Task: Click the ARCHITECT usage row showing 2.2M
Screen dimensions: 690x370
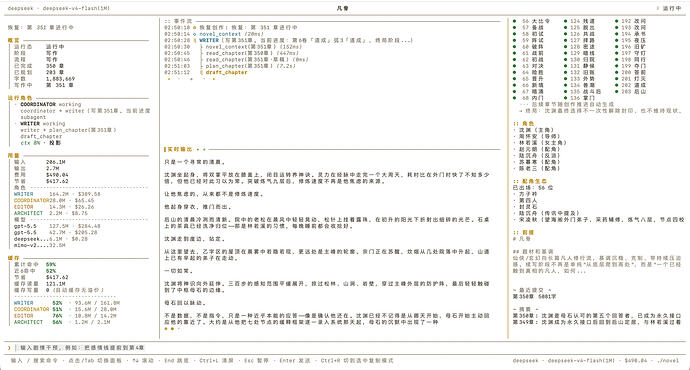Action: pos(51,213)
